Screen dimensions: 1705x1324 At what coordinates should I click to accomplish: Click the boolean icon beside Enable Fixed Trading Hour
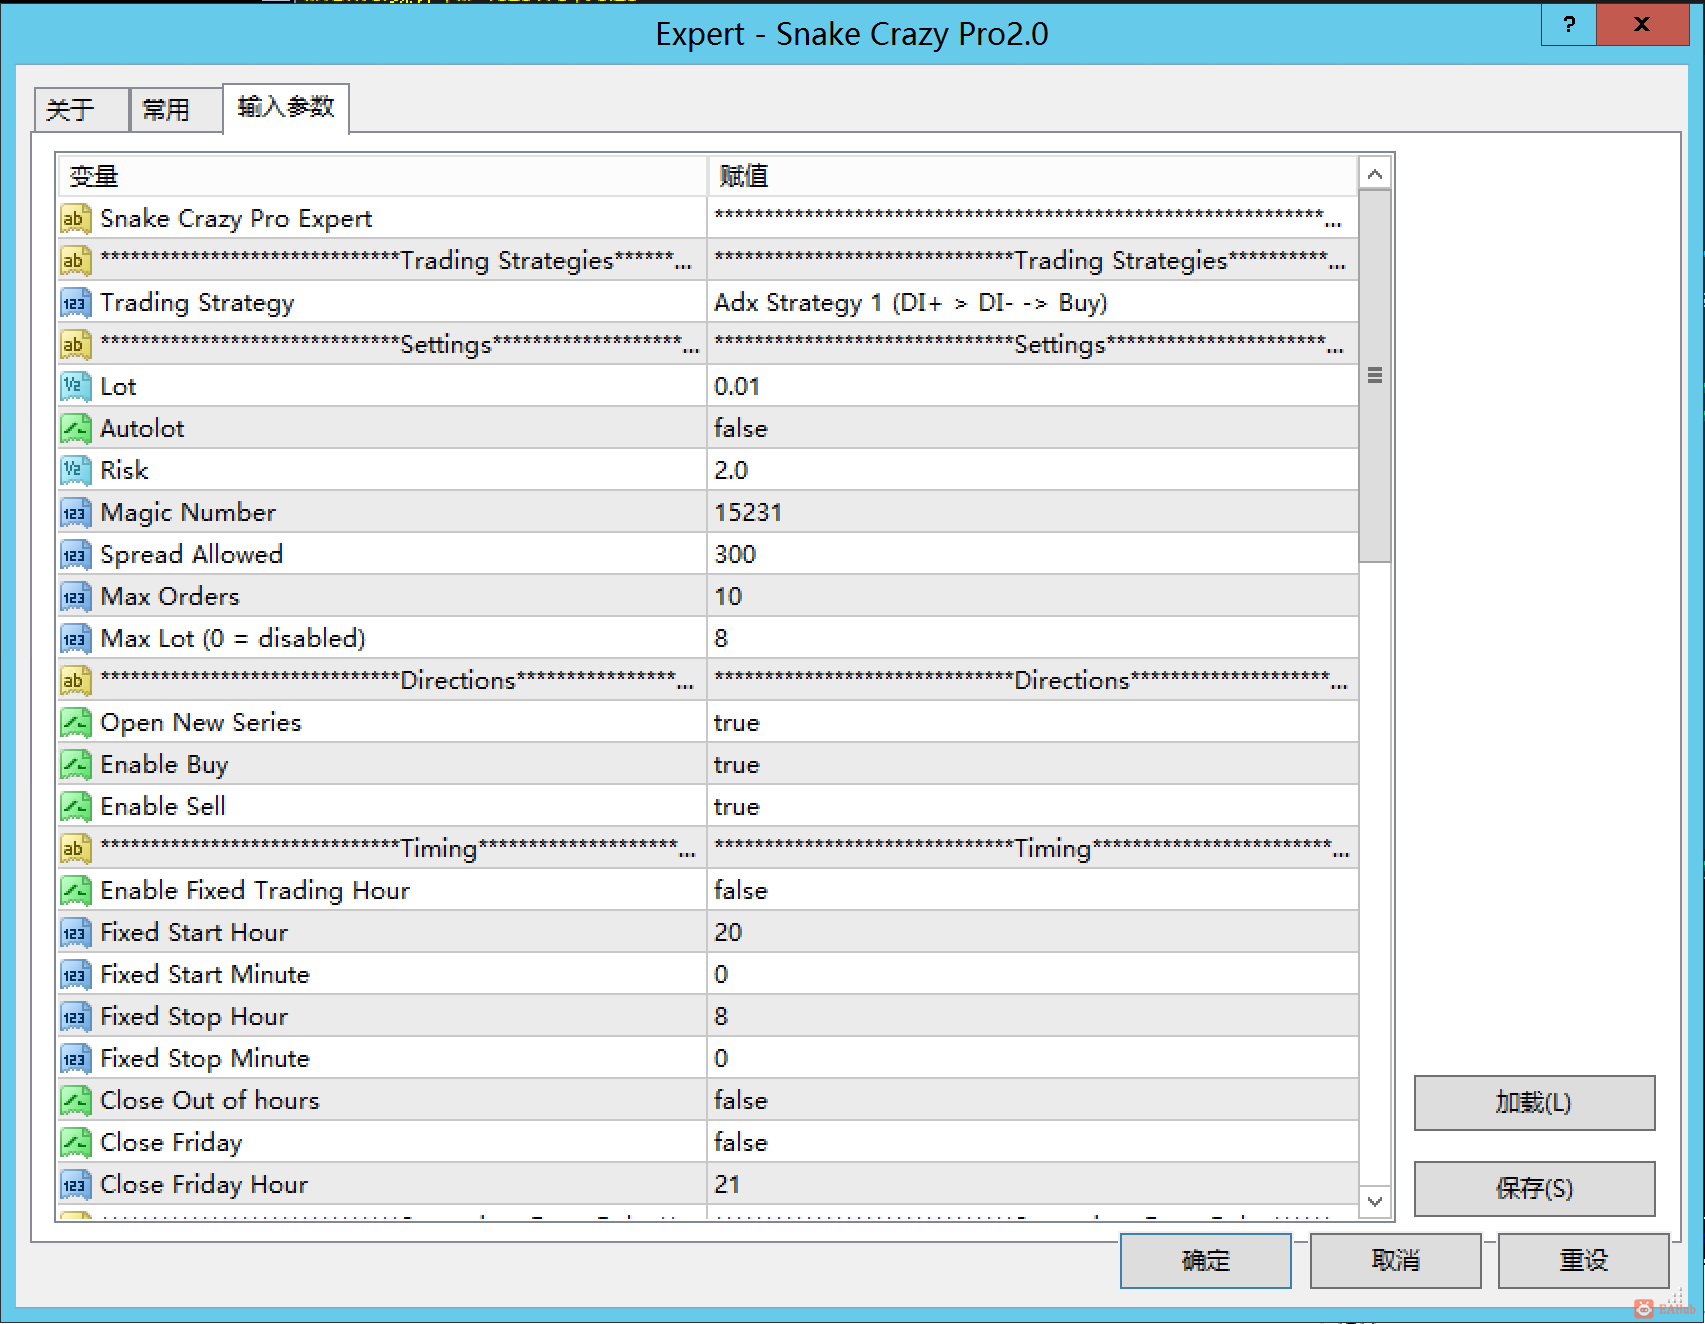click(x=76, y=891)
